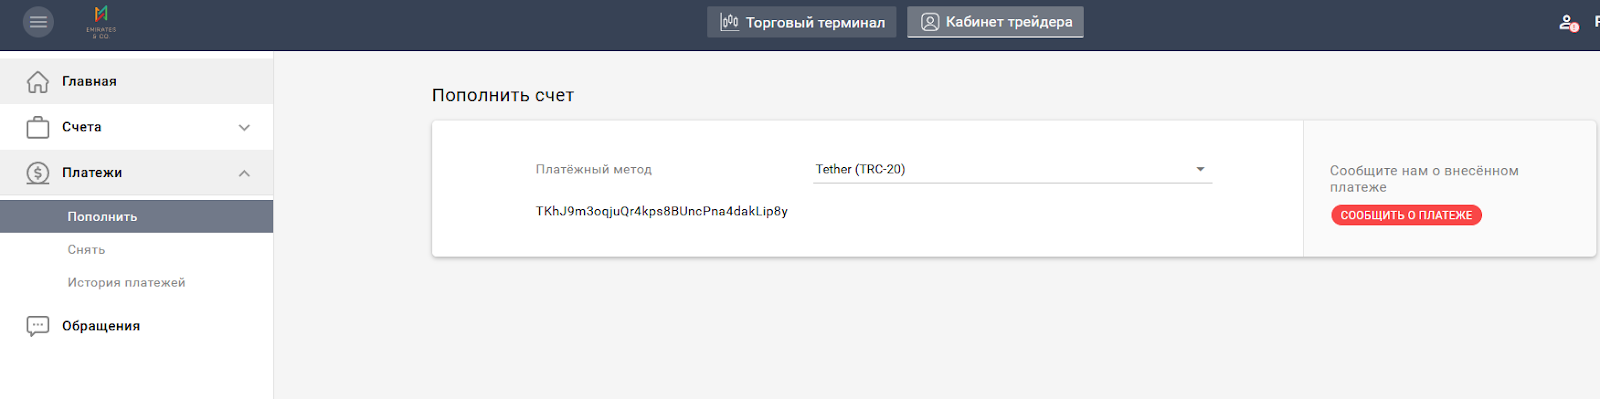
Task: Expand the Счета section chevron
Action: click(x=244, y=127)
